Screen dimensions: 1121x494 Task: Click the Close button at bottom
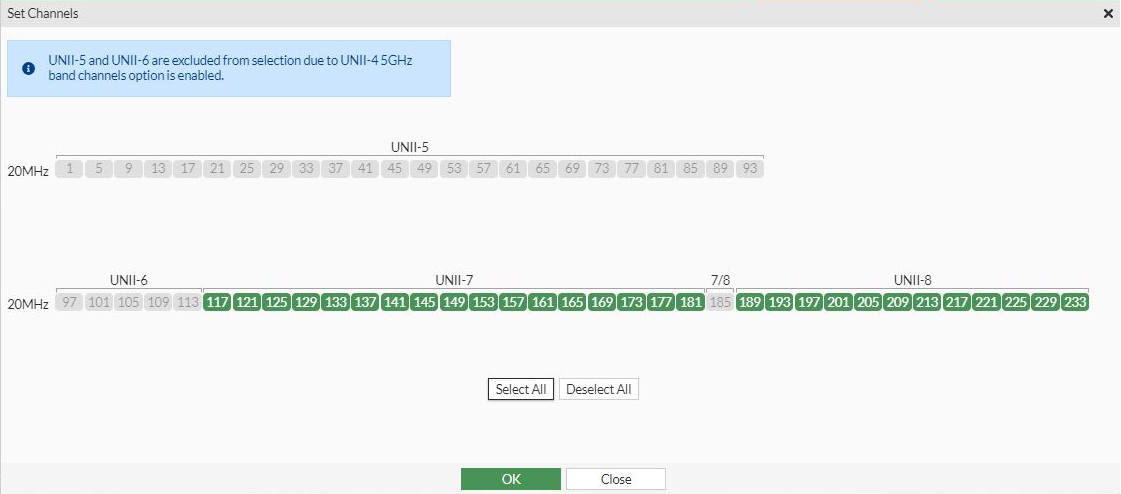point(615,479)
